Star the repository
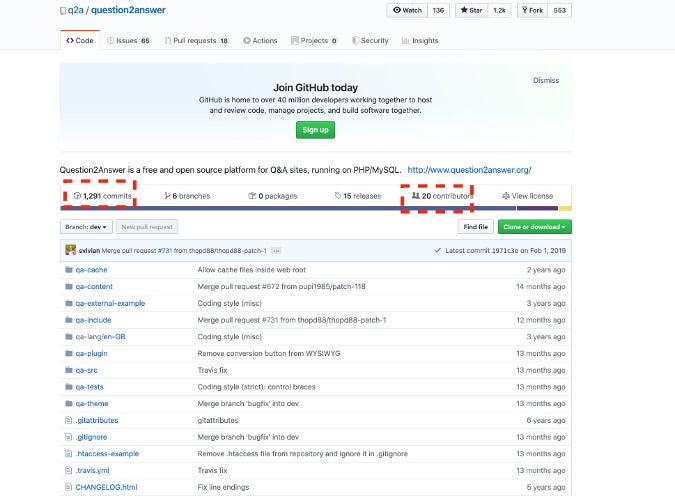The width and height of the screenshot is (675, 496). (471, 10)
